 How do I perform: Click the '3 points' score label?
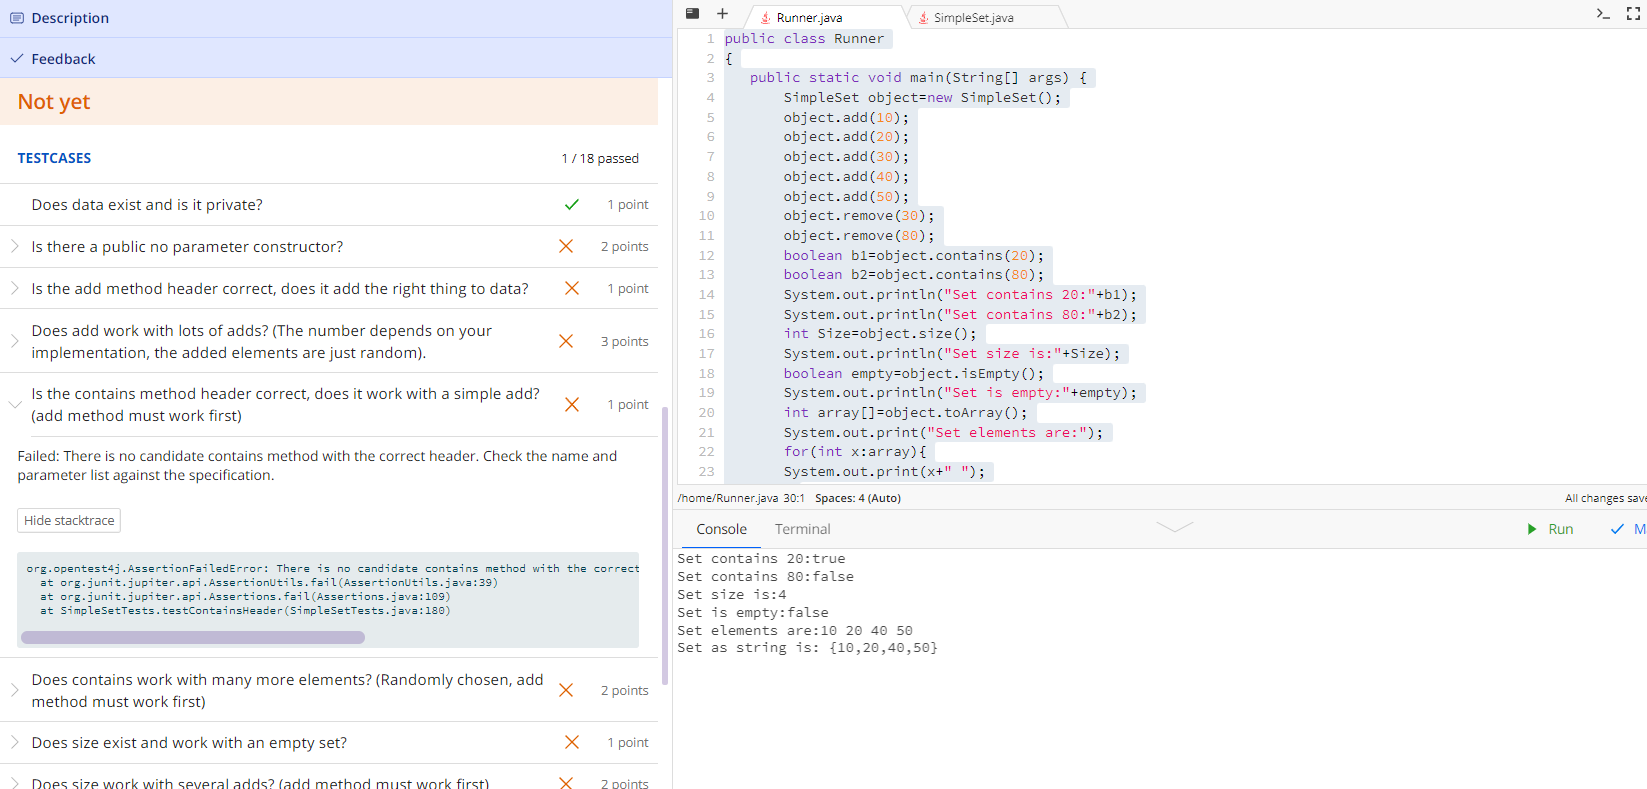coord(624,341)
